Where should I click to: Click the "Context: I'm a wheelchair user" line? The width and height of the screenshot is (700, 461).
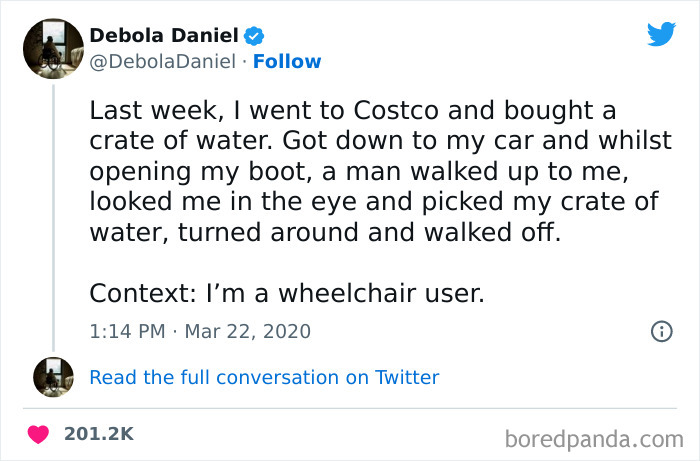286,294
